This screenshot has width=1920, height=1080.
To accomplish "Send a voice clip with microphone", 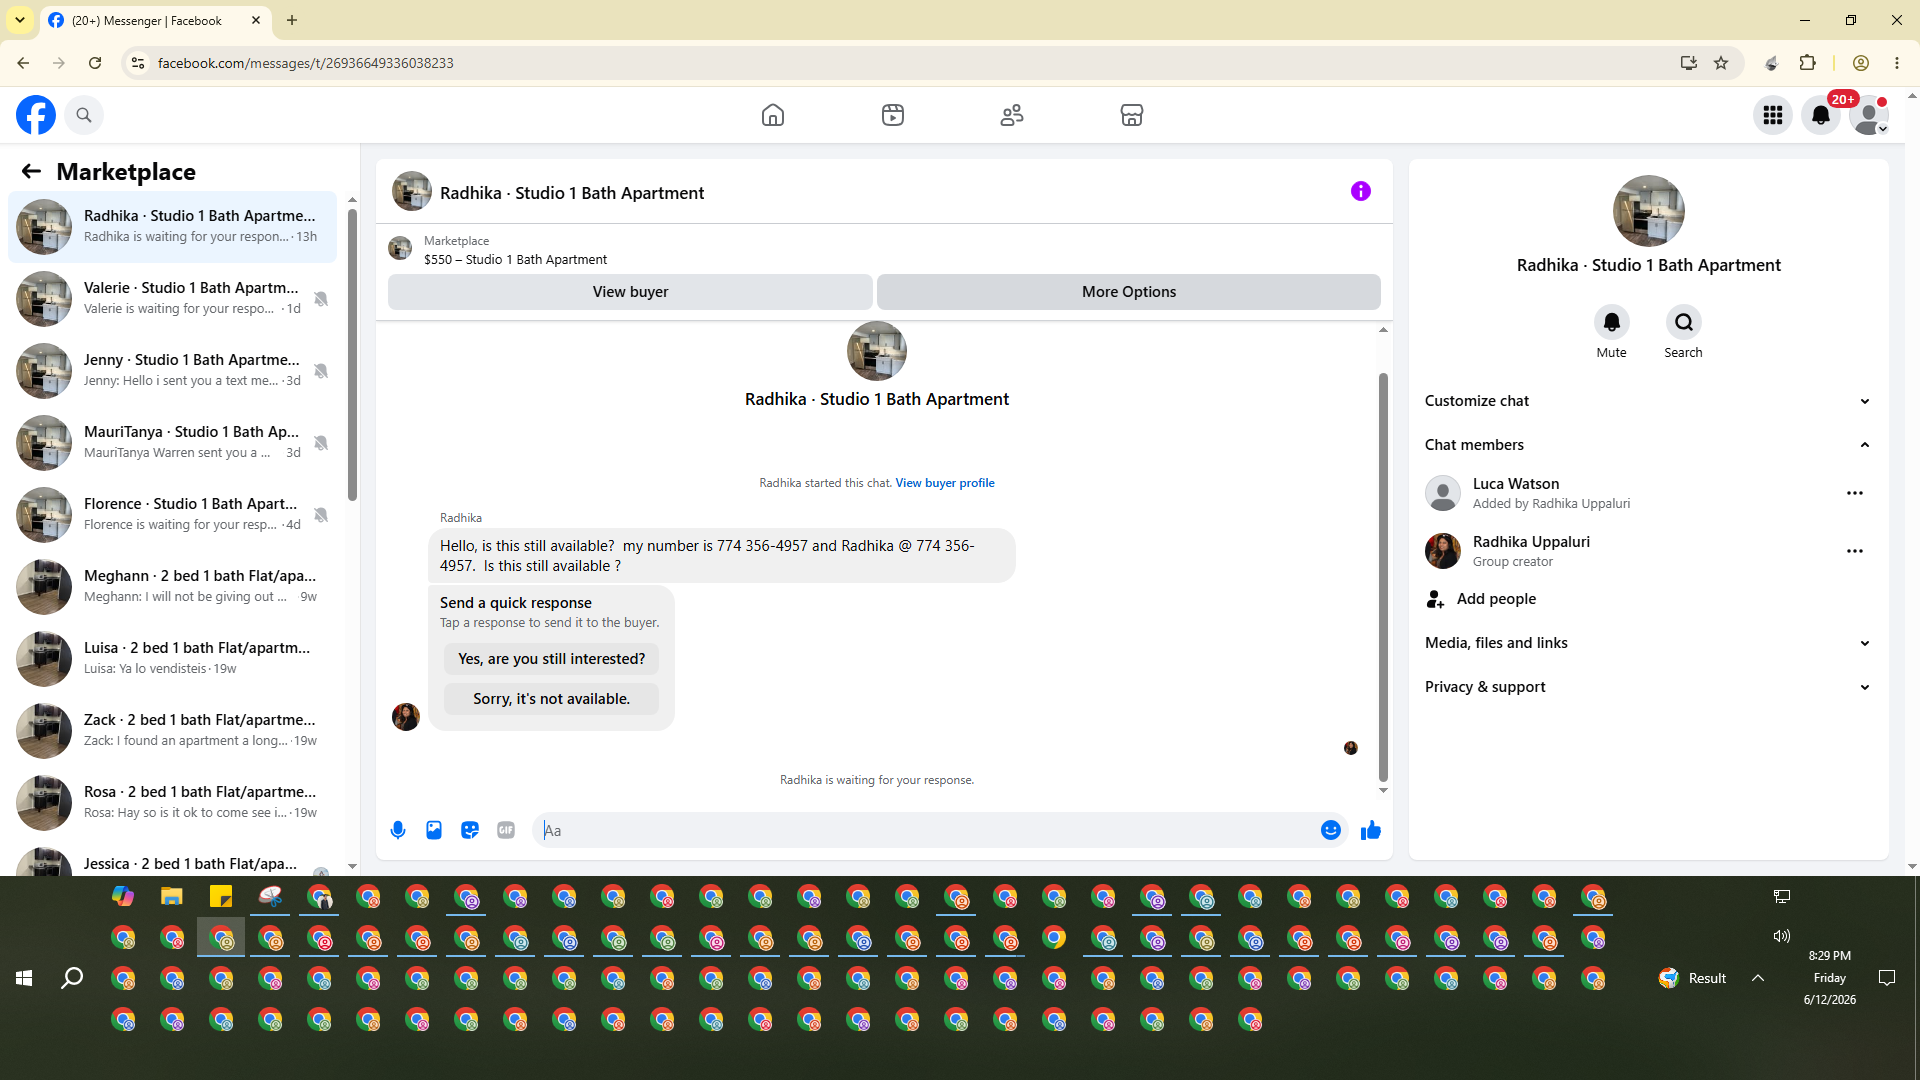I will coord(398,830).
